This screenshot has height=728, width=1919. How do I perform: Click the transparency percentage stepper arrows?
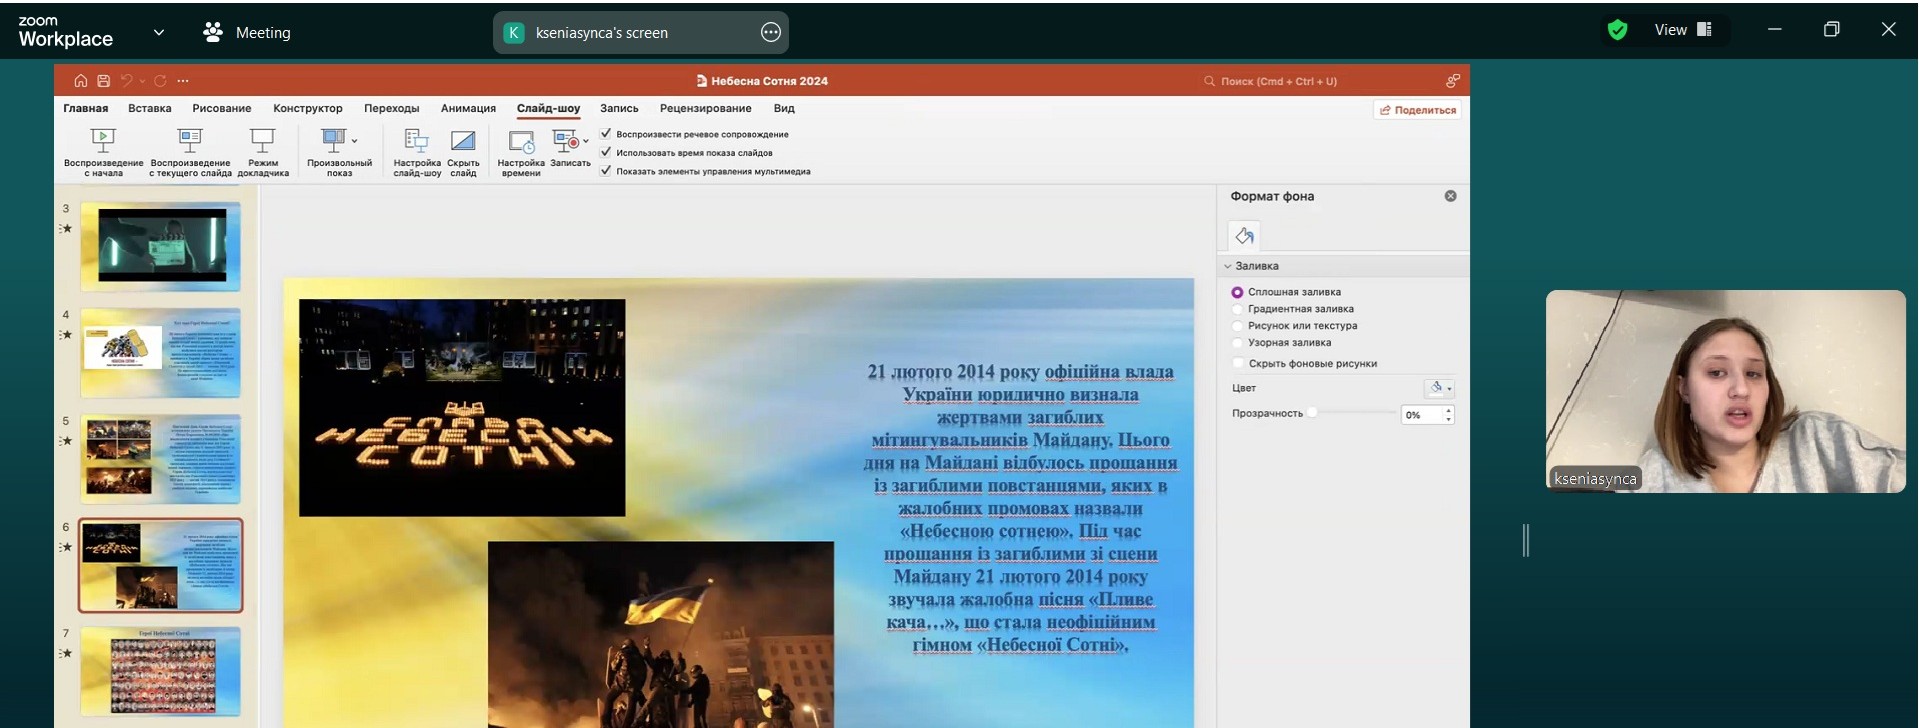1448,414
